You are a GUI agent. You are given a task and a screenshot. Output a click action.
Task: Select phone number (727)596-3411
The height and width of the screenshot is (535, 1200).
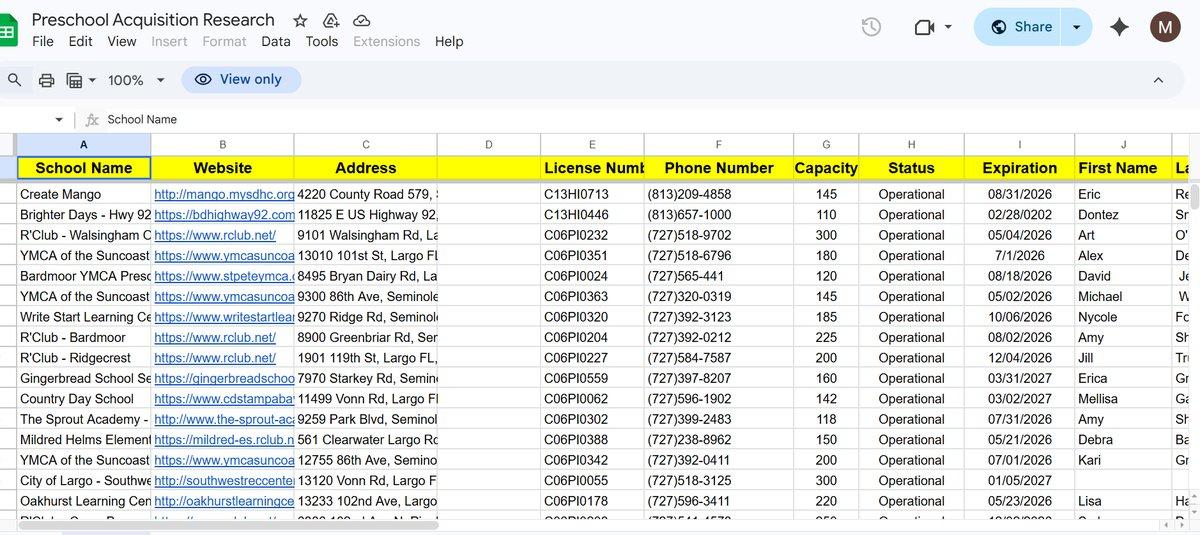(719, 501)
